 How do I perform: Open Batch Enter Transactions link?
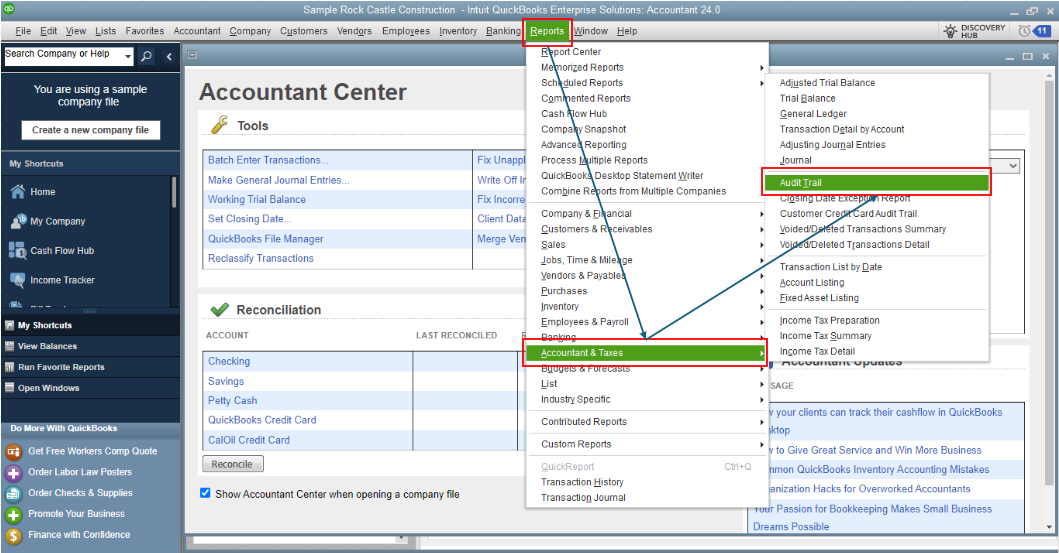[x=268, y=160]
